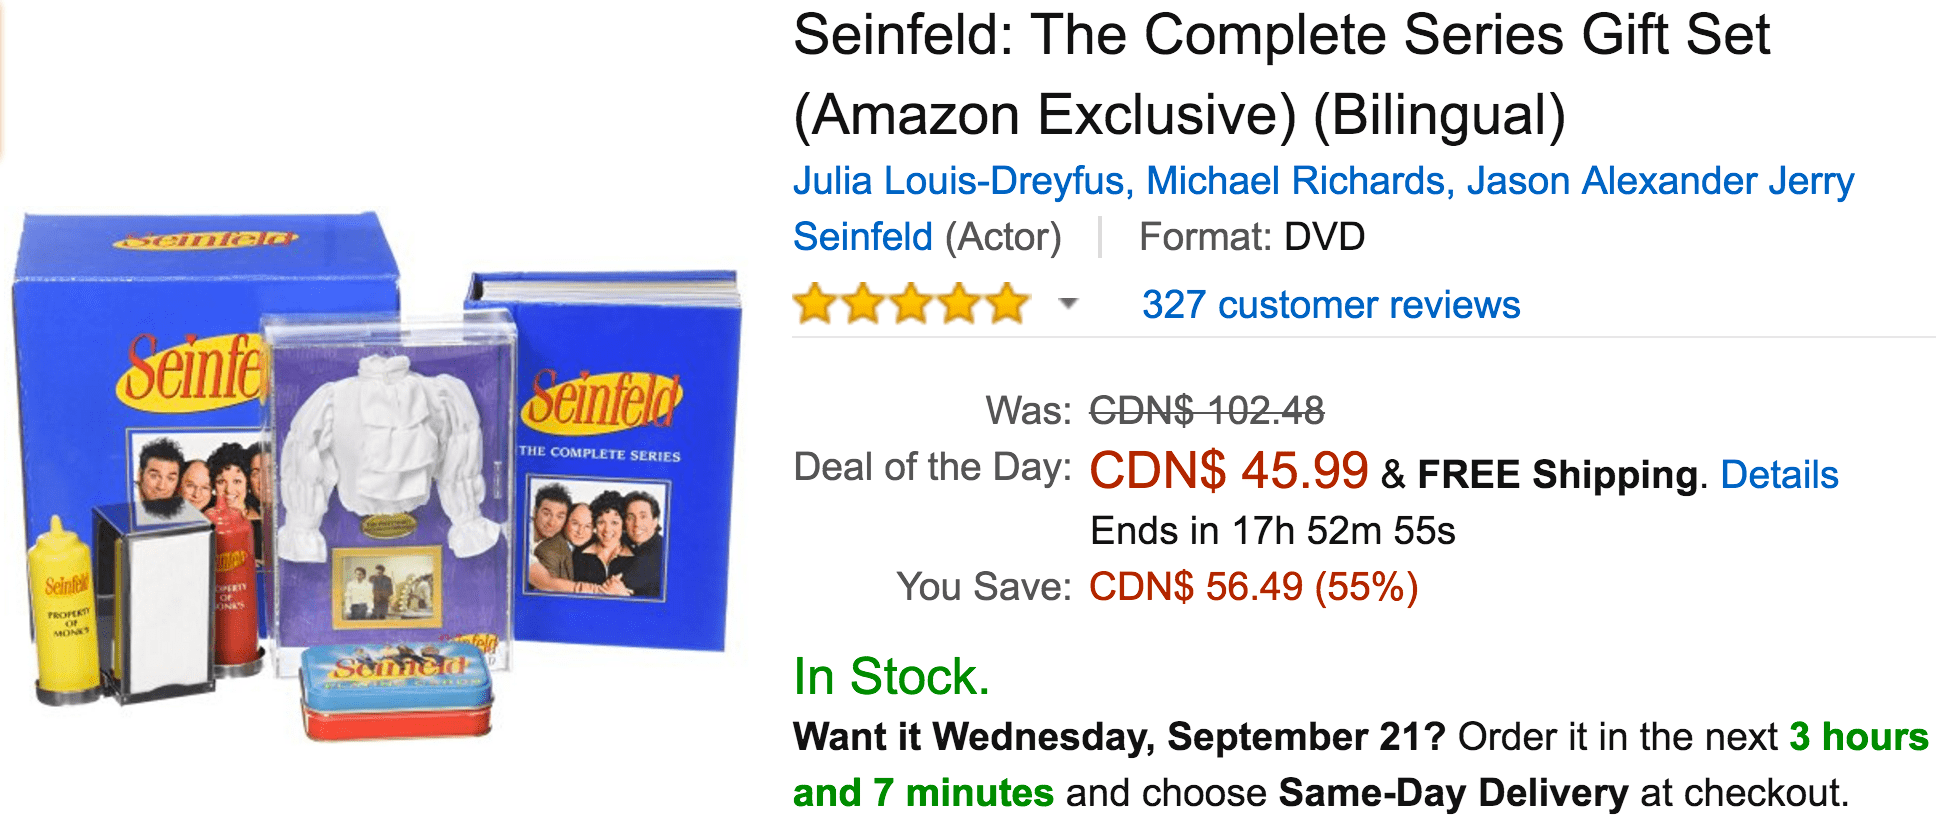
Task: Click the deal price CDN$ 45.99
Action: (x=1228, y=470)
